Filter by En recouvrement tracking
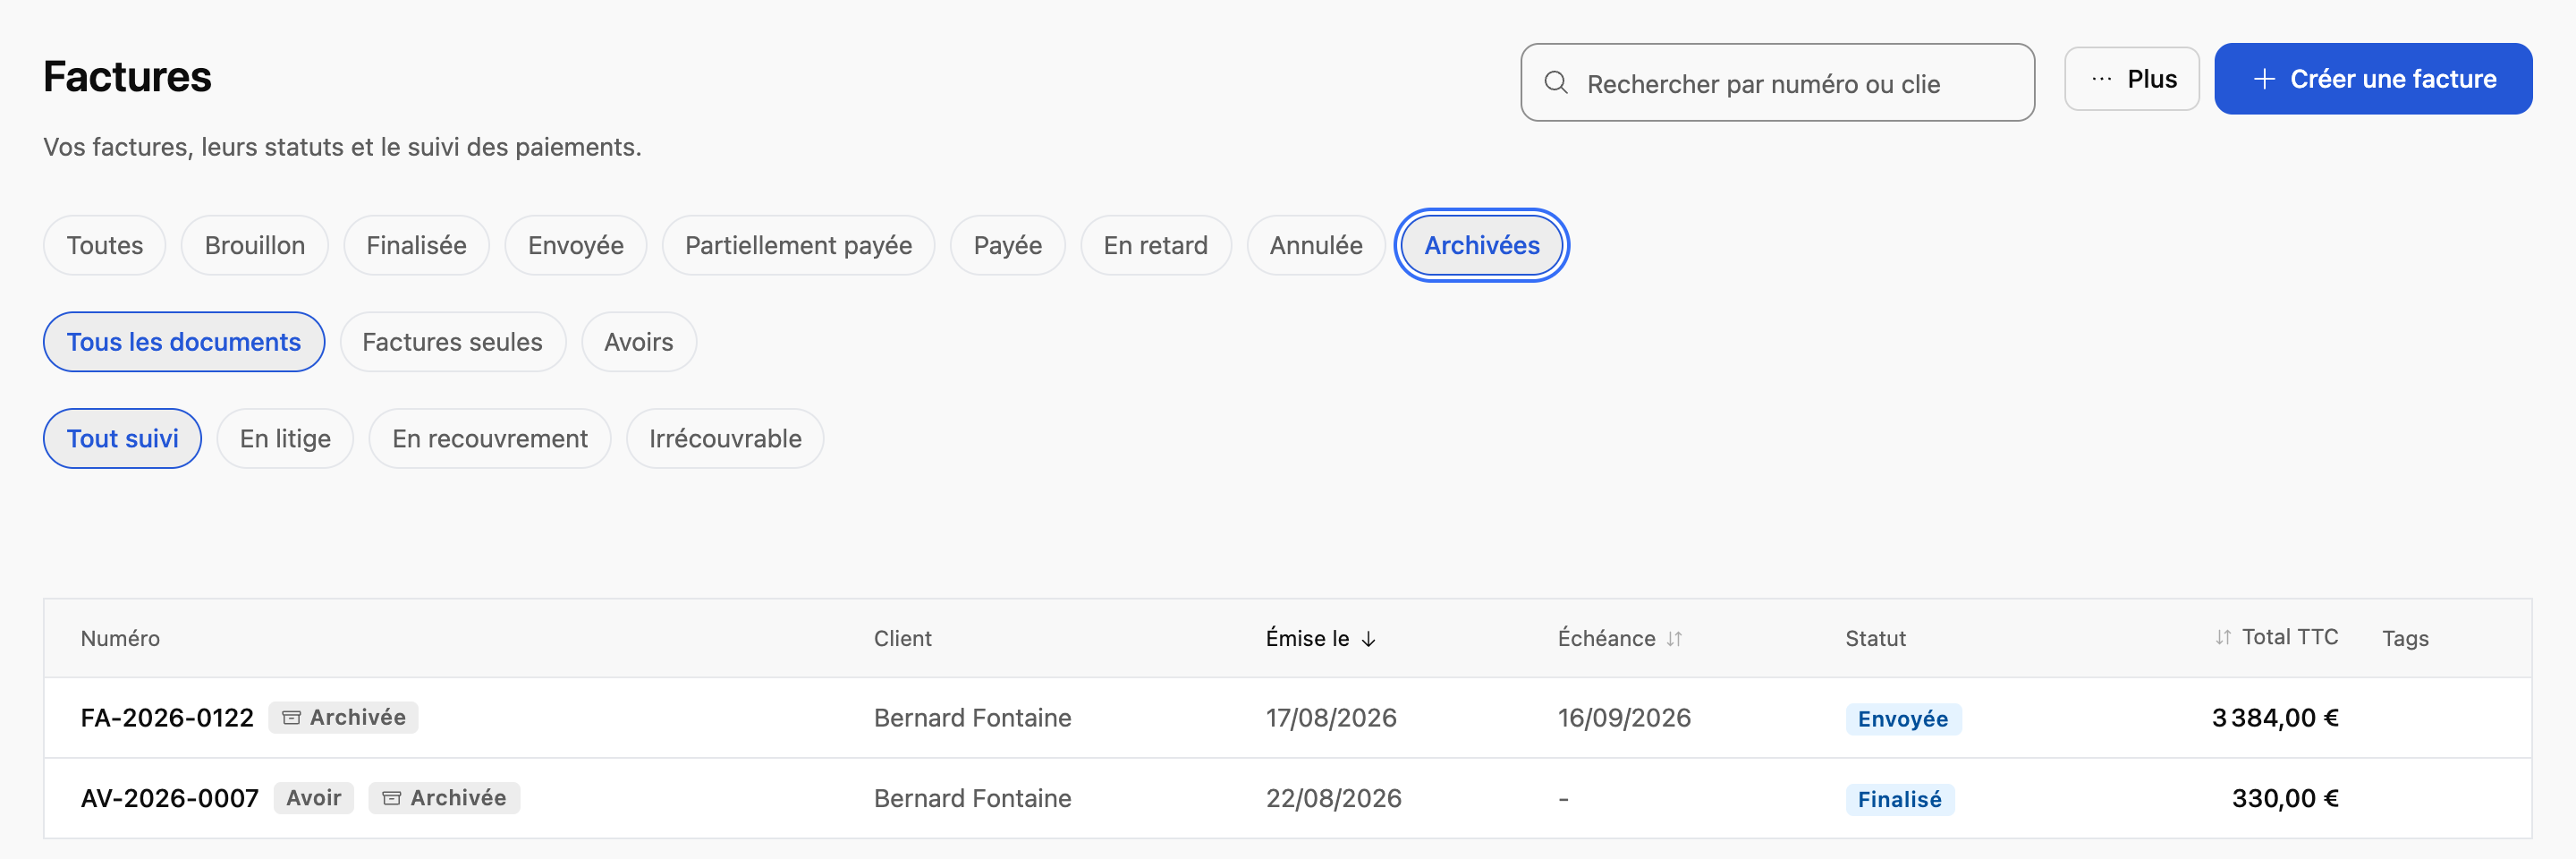2576x859 pixels. point(490,439)
